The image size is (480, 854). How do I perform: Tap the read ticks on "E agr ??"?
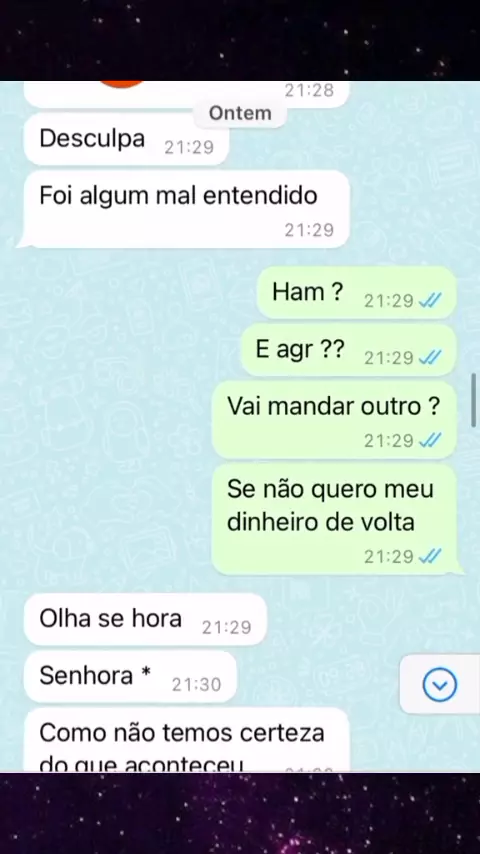coord(430,357)
